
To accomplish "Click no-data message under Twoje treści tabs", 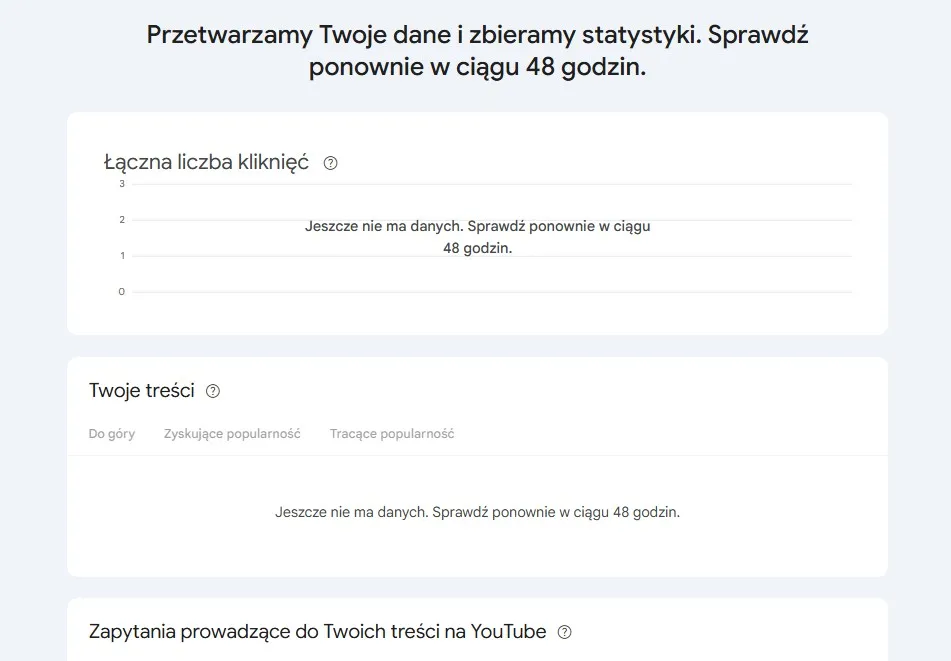I will 477,512.
